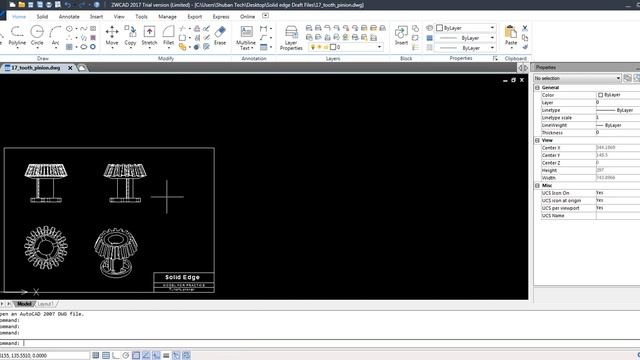Click the Print icon in quick access toolbar
The width and height of the screenshot is (640, 360).
click(x=49, y=5)
